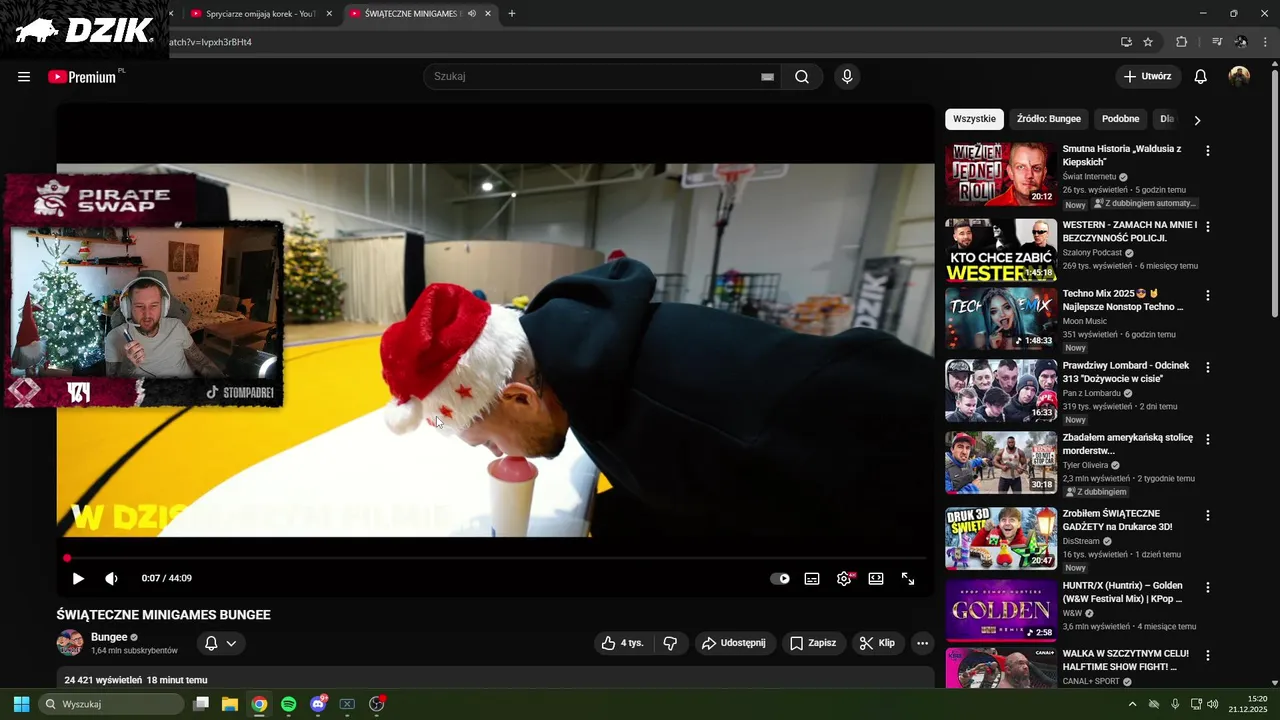The image size is (1280, 720).
Task: Open options menu for WALKA W SZCZYTNYM CELU
Action: pyautogui.click(x=1207, y=656)
